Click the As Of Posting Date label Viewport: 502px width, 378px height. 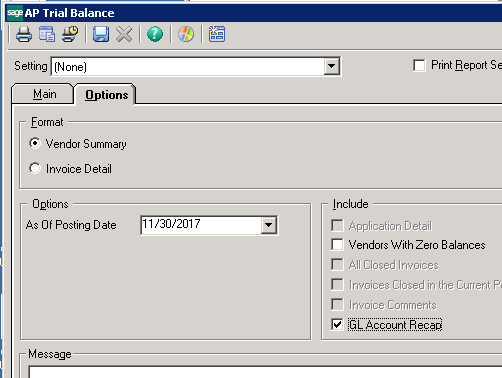point(71,225)
